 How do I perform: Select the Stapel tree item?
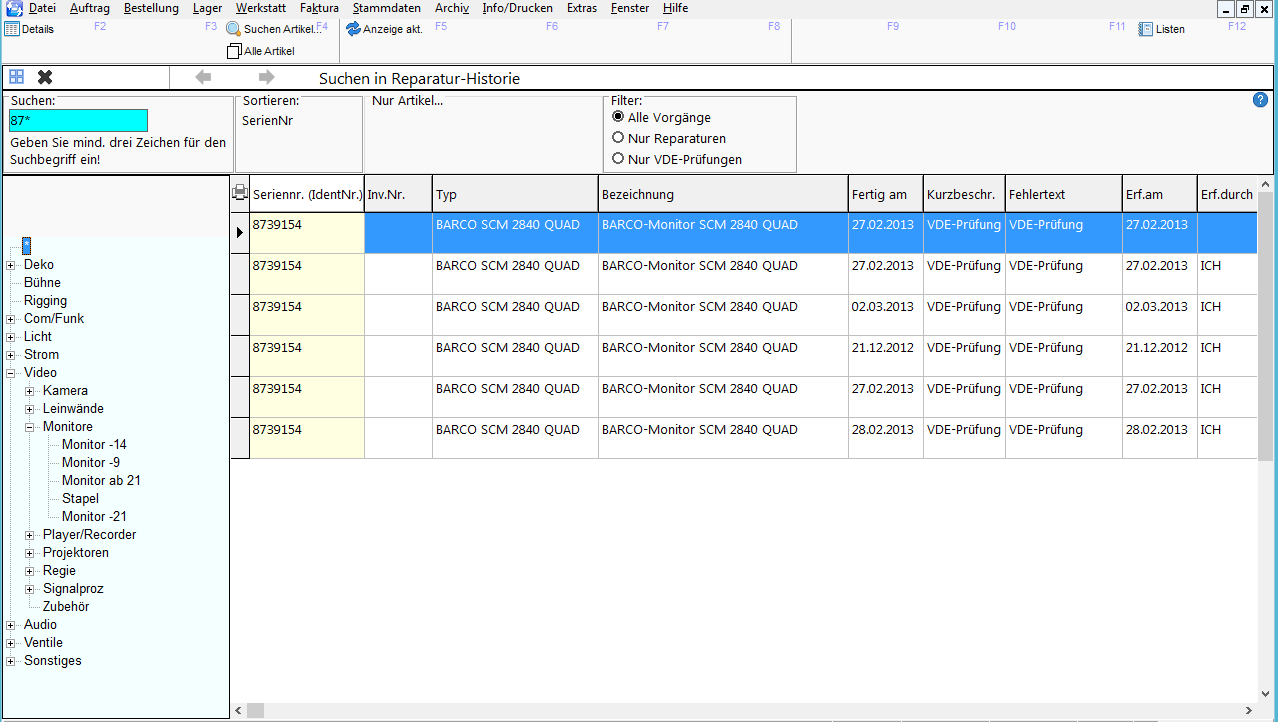(80, 499)
